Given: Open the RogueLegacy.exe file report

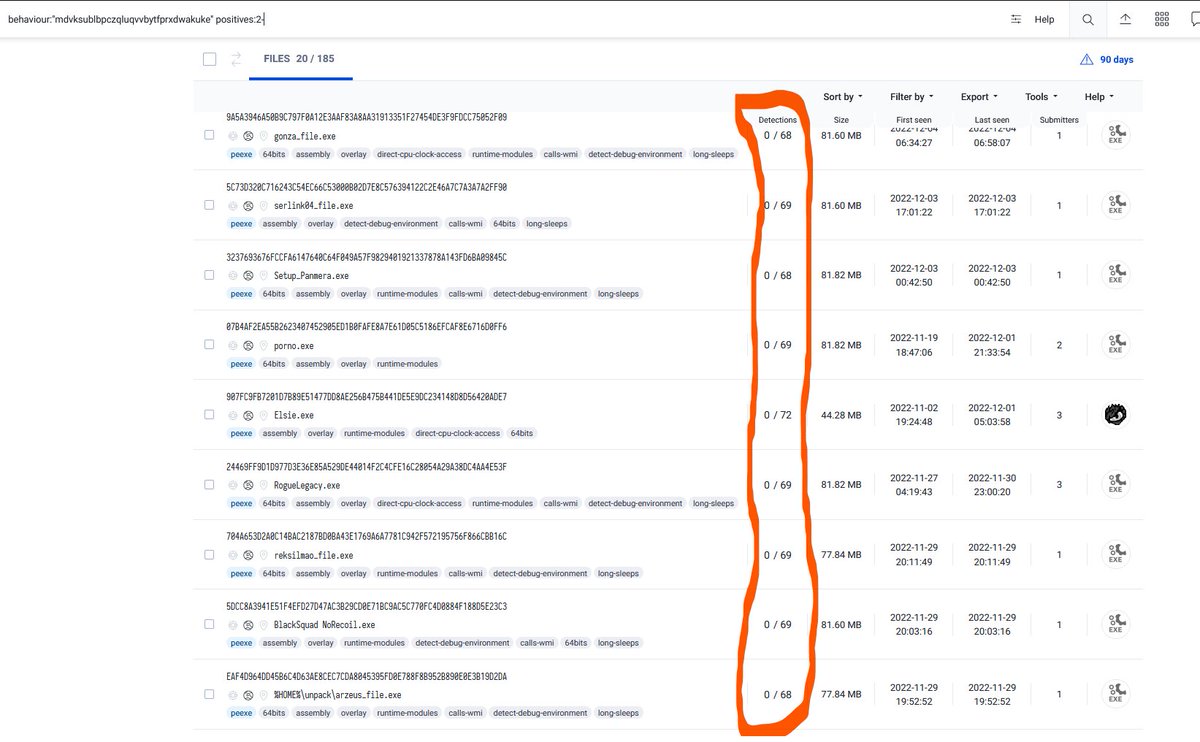Looking at the screenshot, I should [x=307, y=485].
